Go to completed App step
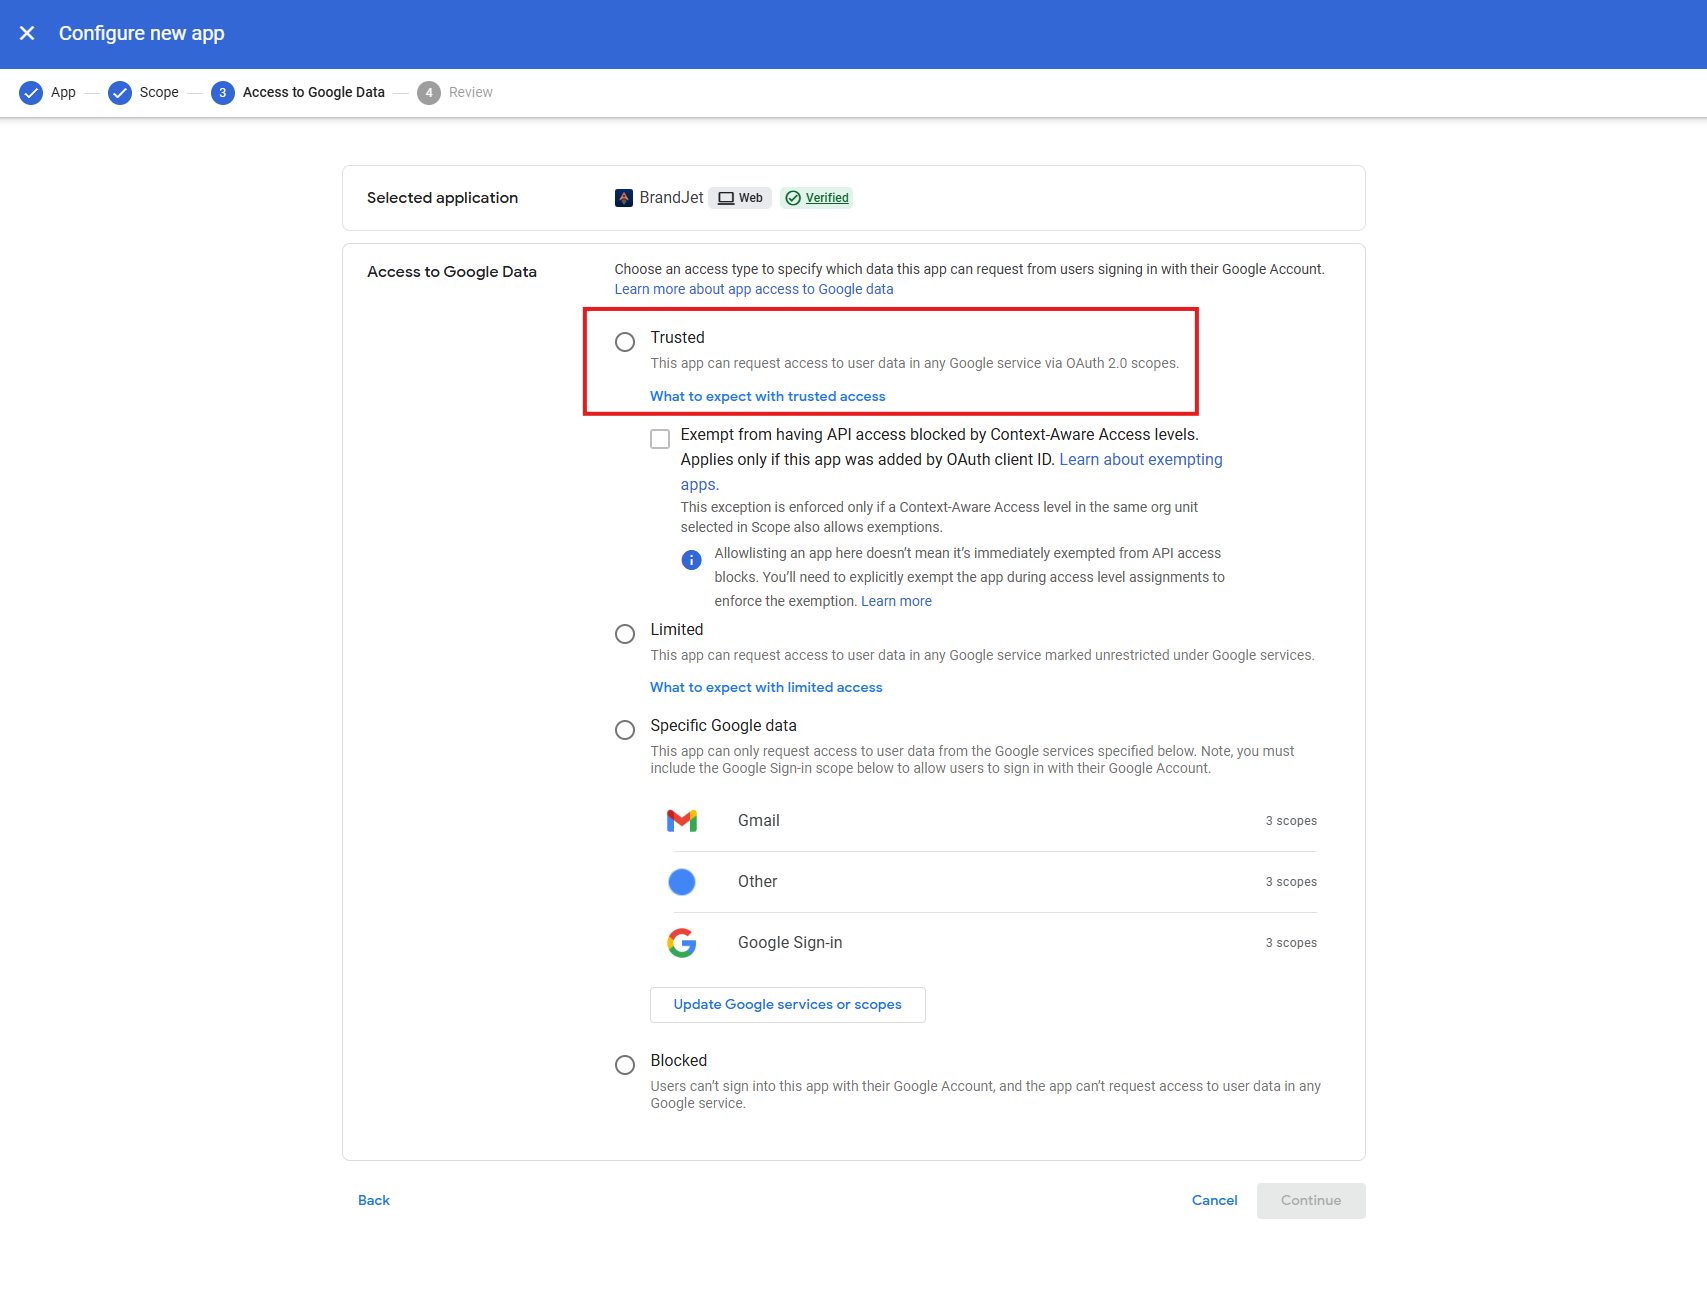This screenshot has height=1290, width=1707. point(47,92)
